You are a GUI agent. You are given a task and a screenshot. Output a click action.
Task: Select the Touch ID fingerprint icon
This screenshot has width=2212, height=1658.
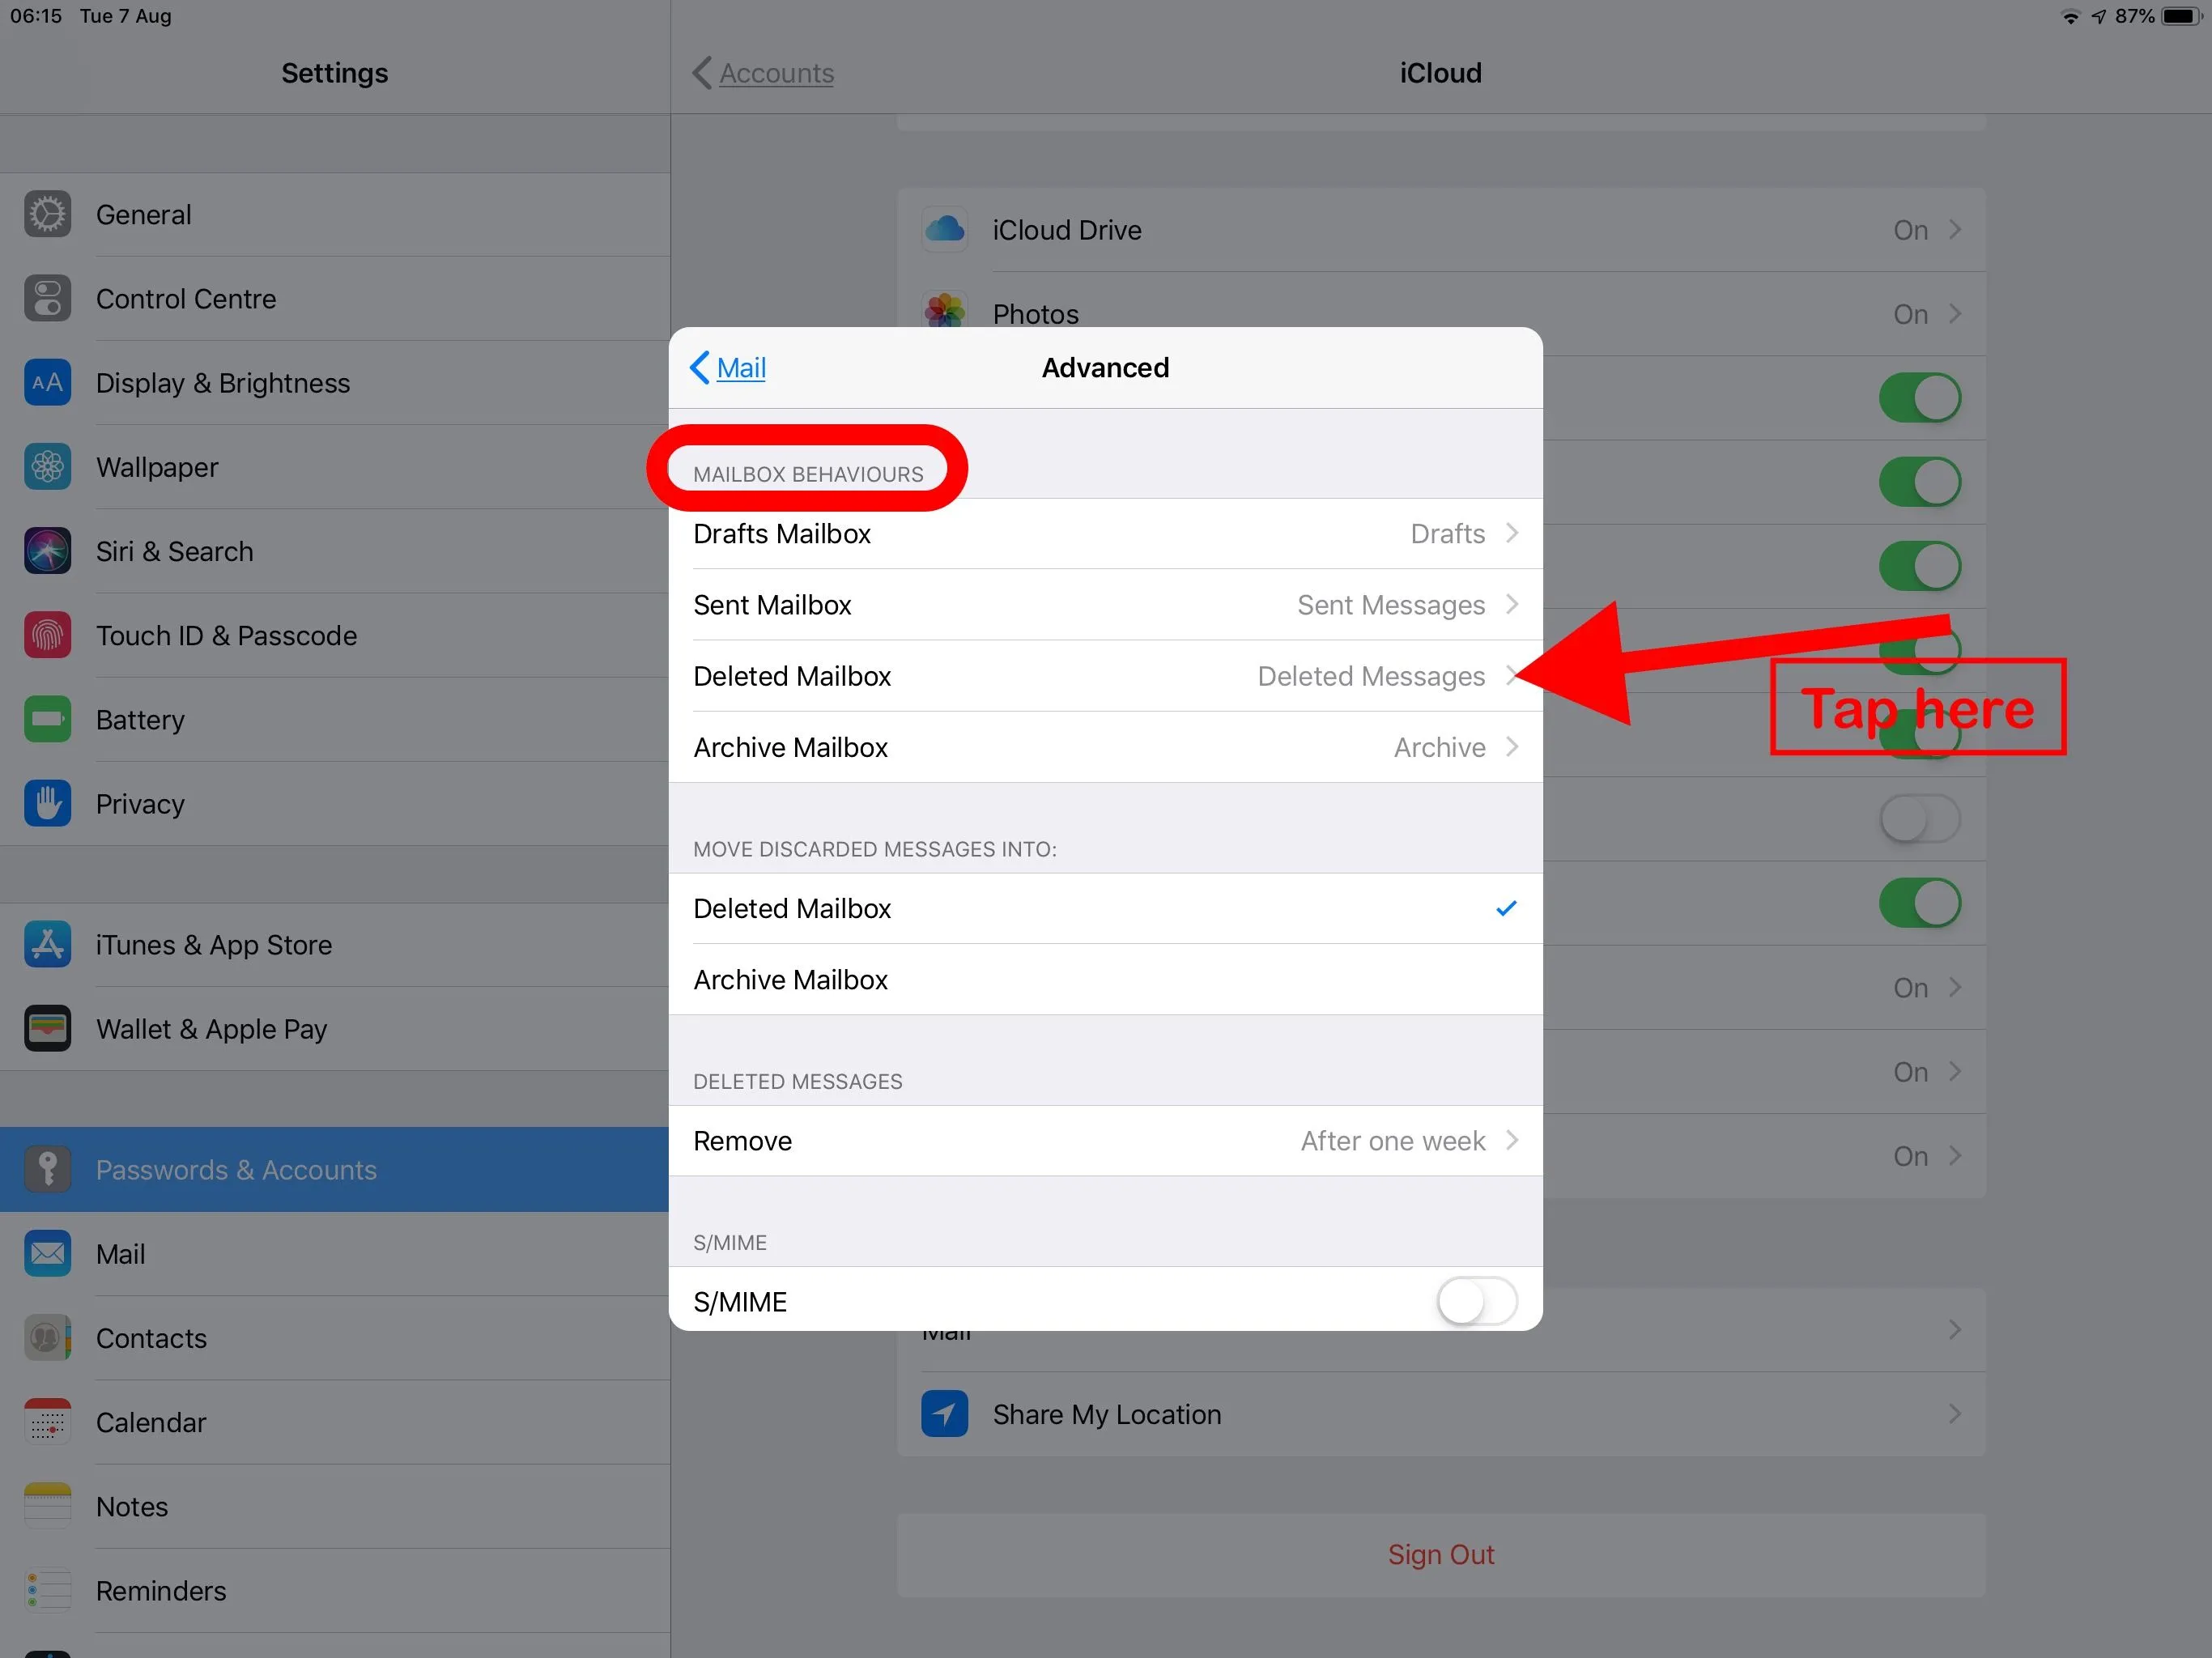[x=47, y=635]
